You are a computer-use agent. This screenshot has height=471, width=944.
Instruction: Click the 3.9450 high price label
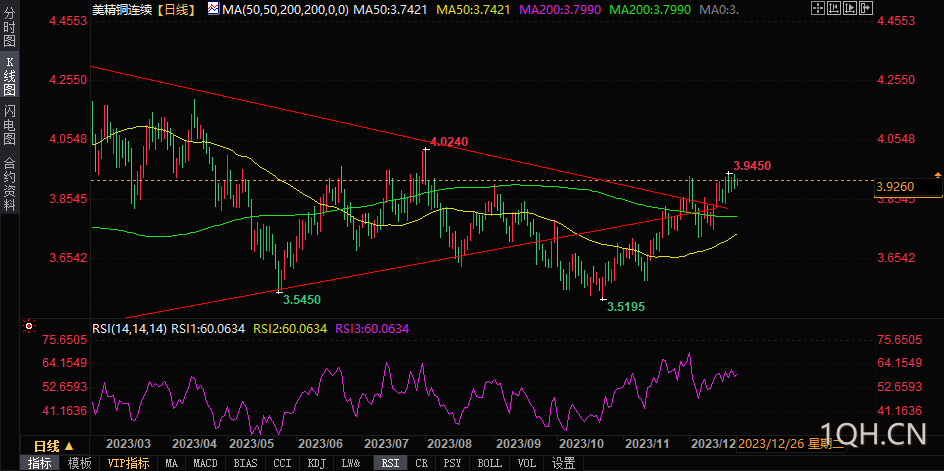click(752, 165)
